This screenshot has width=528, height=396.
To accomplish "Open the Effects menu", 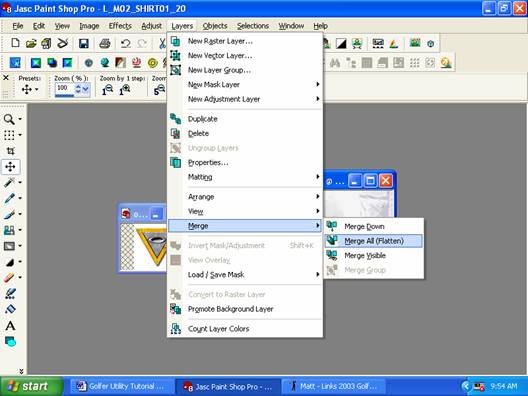I will (x=120, y=26).
